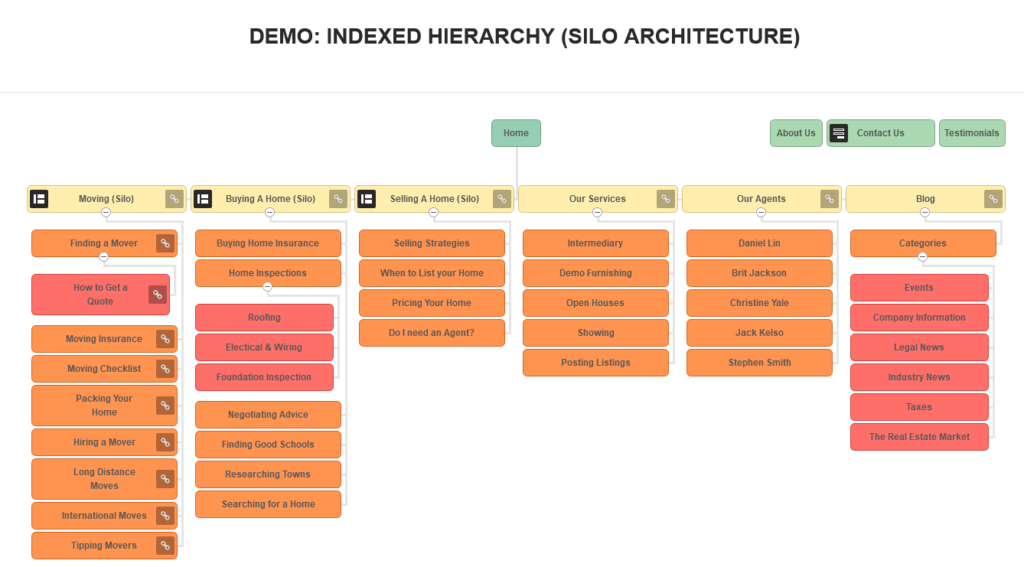Image resolution: width=1024 pixels, height=567 pixels.
Task: Click the link icon on the Blog node
Action: [x=993, y=199]
